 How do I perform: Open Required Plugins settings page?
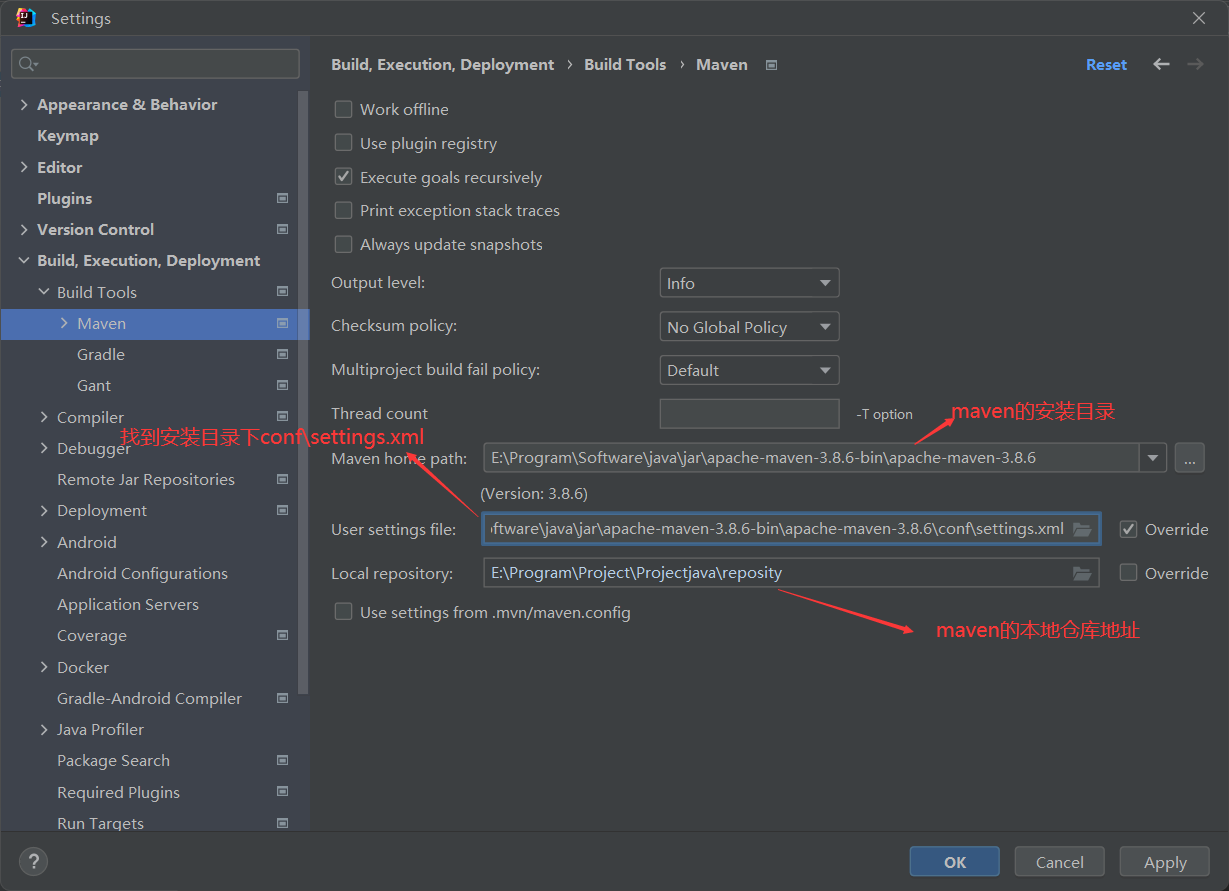coord(119,792)
